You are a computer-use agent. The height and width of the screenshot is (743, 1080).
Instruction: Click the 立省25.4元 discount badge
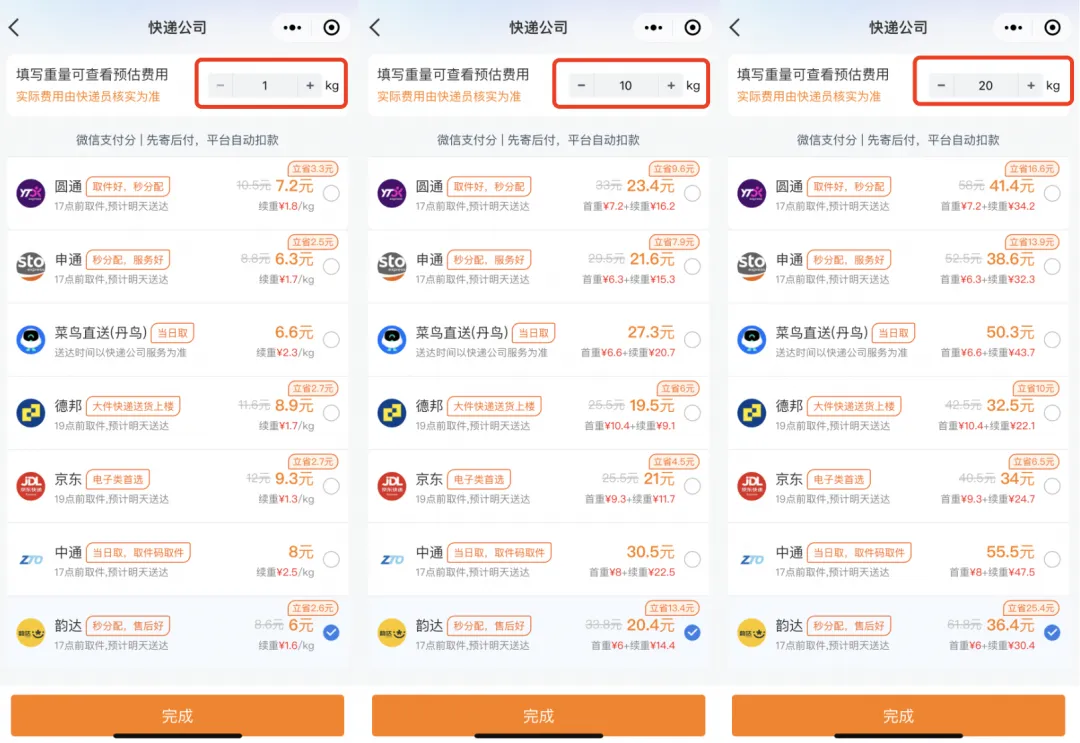pos(1031,608)
